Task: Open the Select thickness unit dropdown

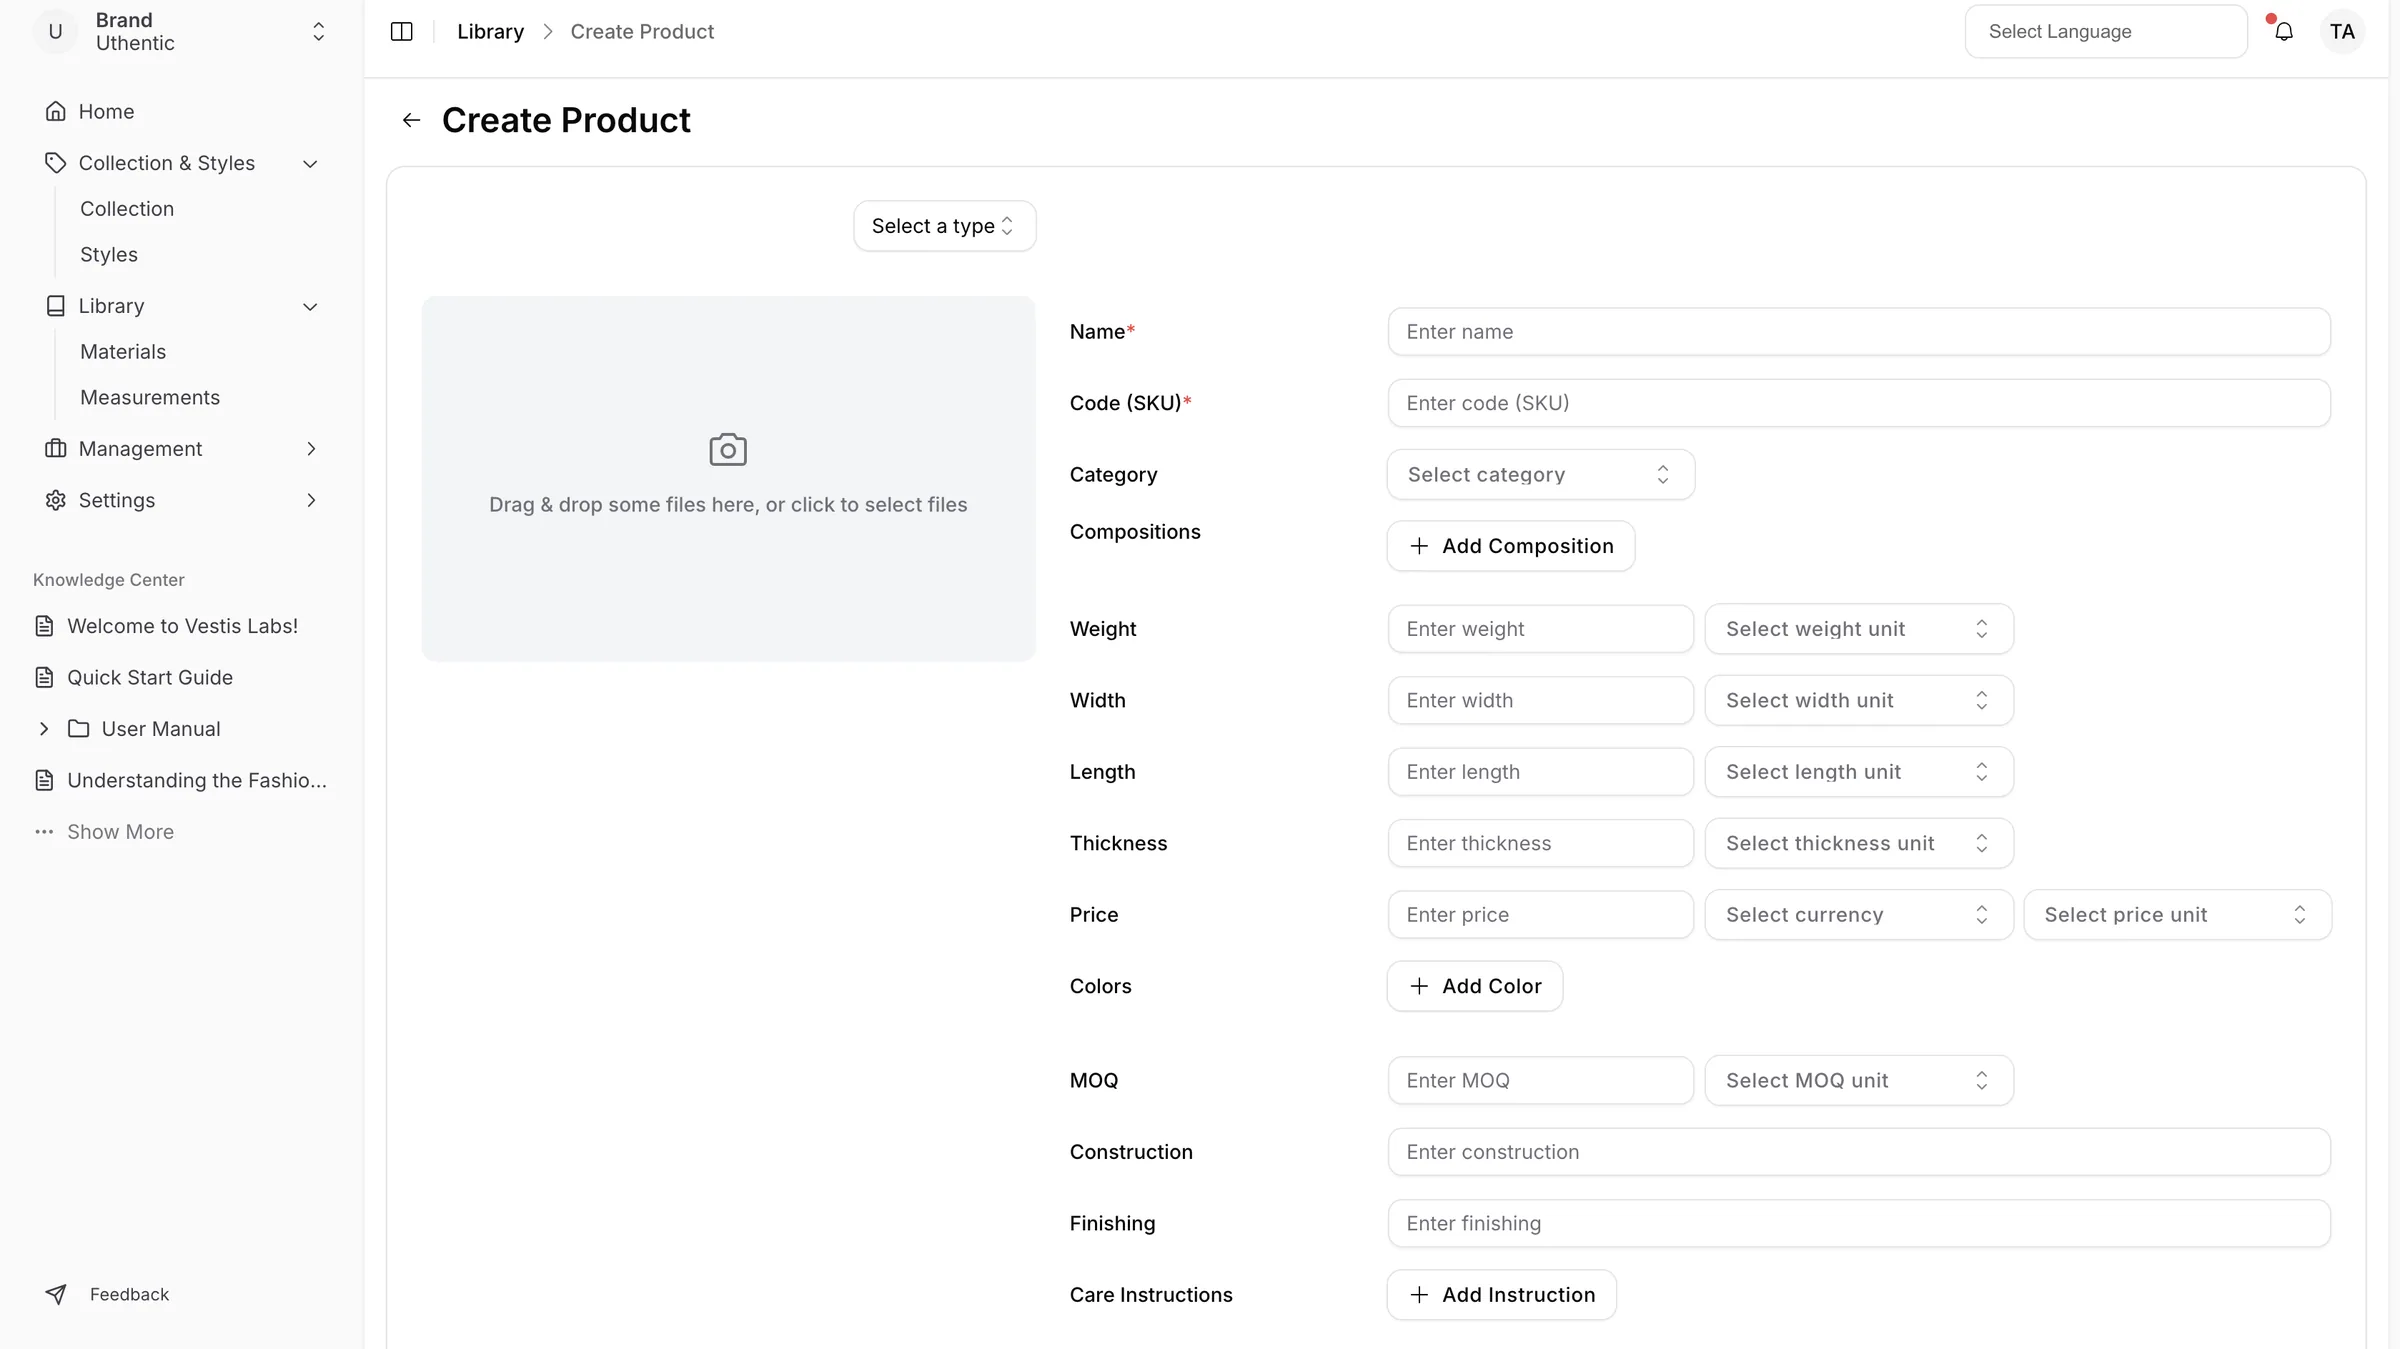Action: [1858, 844]
